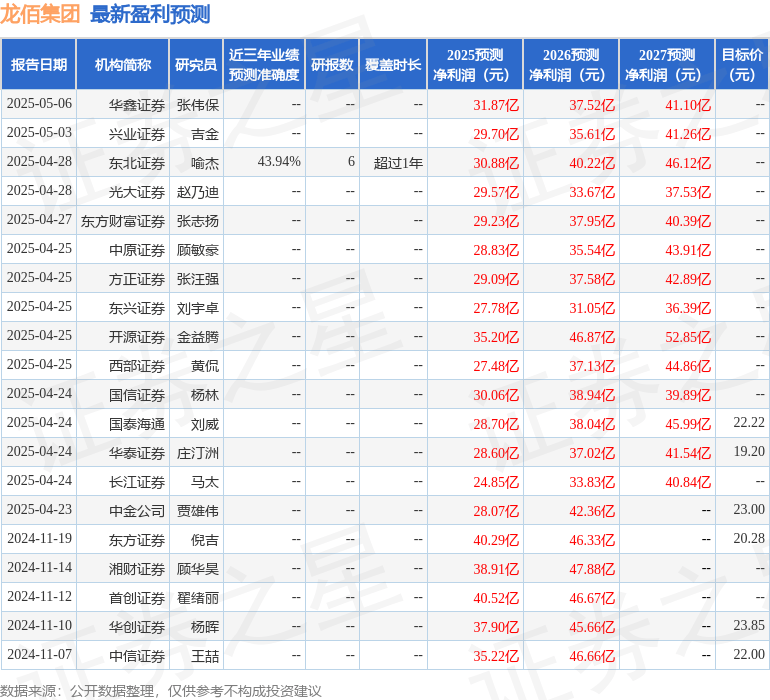
Task: Click the date 2024-11-07 cell
Action: point(39,654)
